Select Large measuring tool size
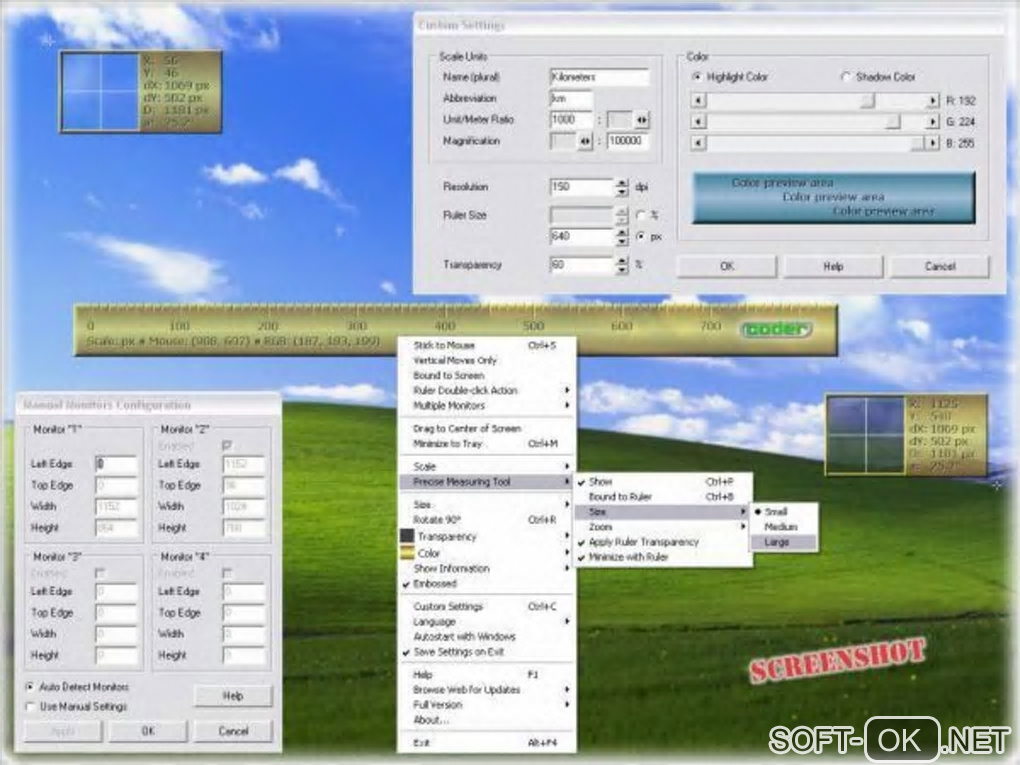The image size is (1020, 765). click(783, 542)
